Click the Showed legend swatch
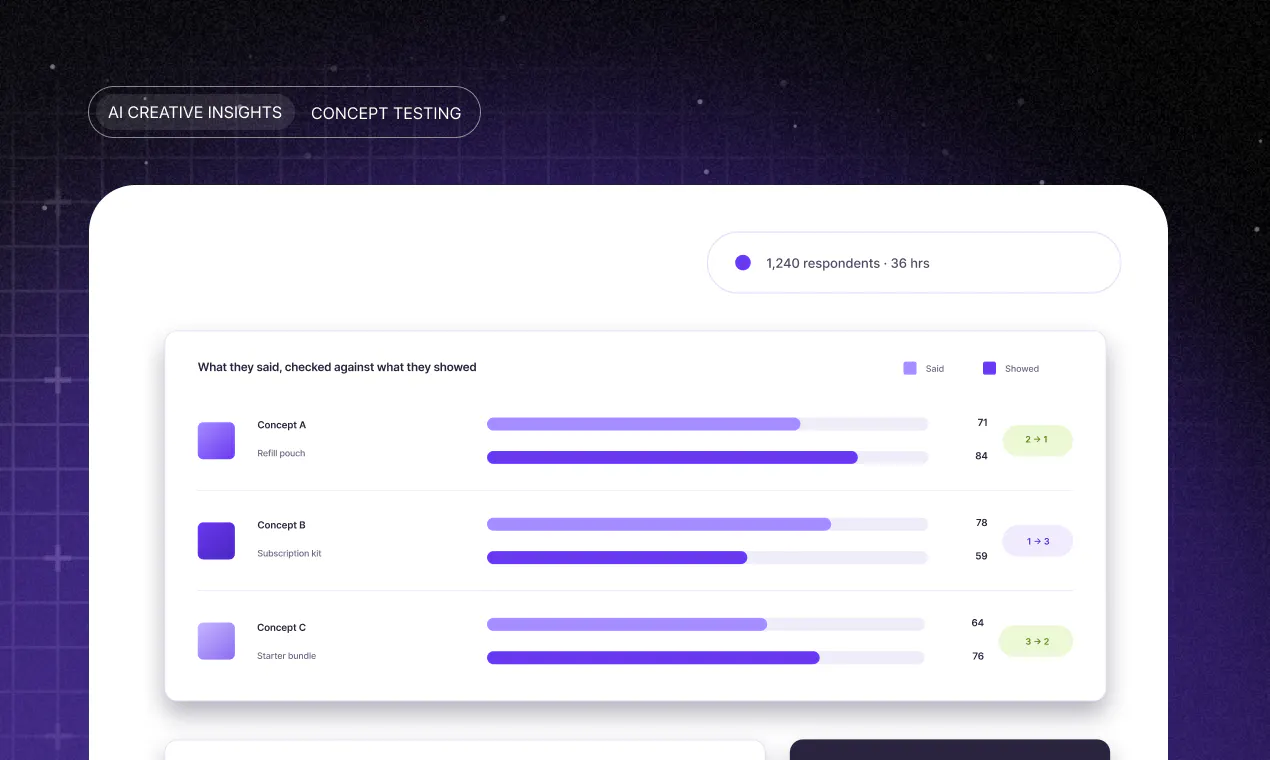The image size is (1270, 760). (x=990, y=368)
